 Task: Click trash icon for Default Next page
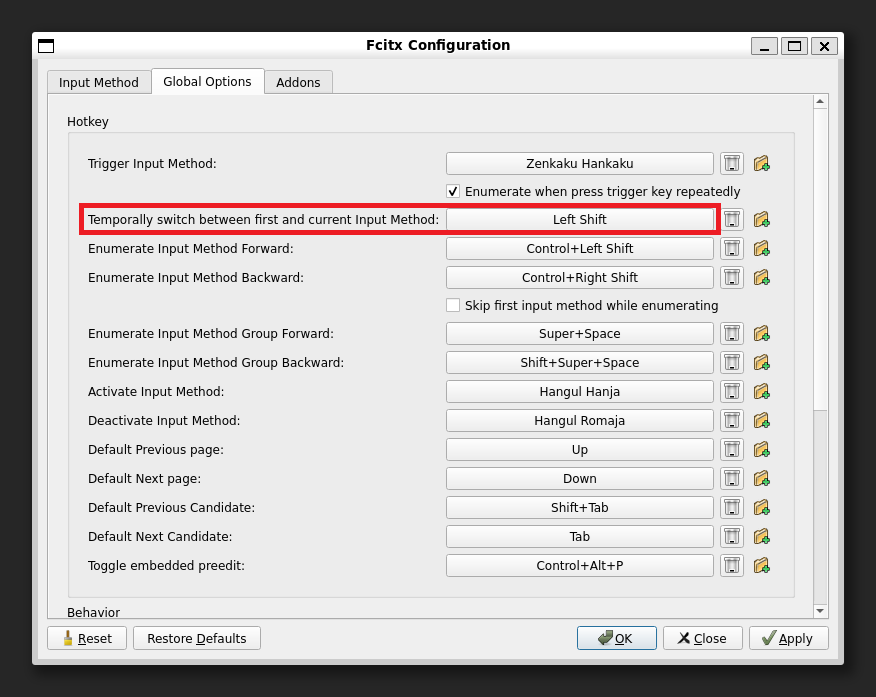pos(732,479)
